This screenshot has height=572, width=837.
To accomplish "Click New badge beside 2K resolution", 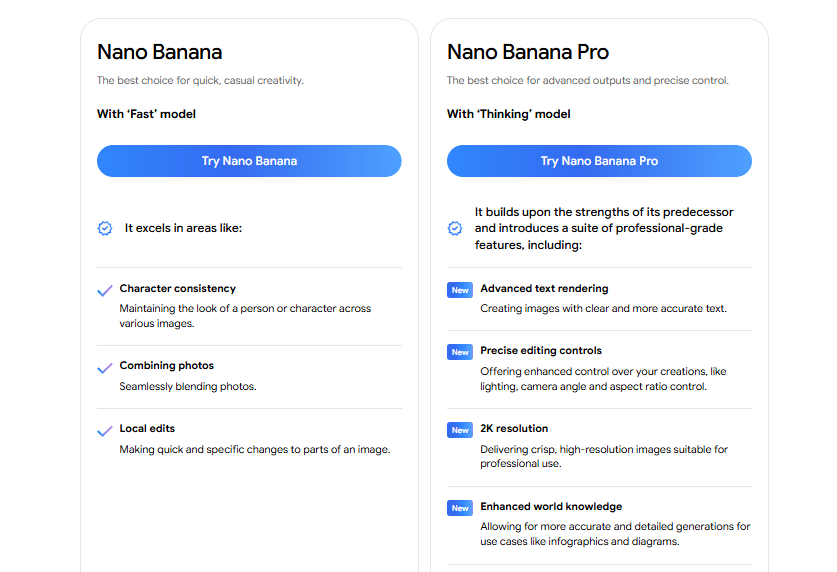I will [460, 430].
